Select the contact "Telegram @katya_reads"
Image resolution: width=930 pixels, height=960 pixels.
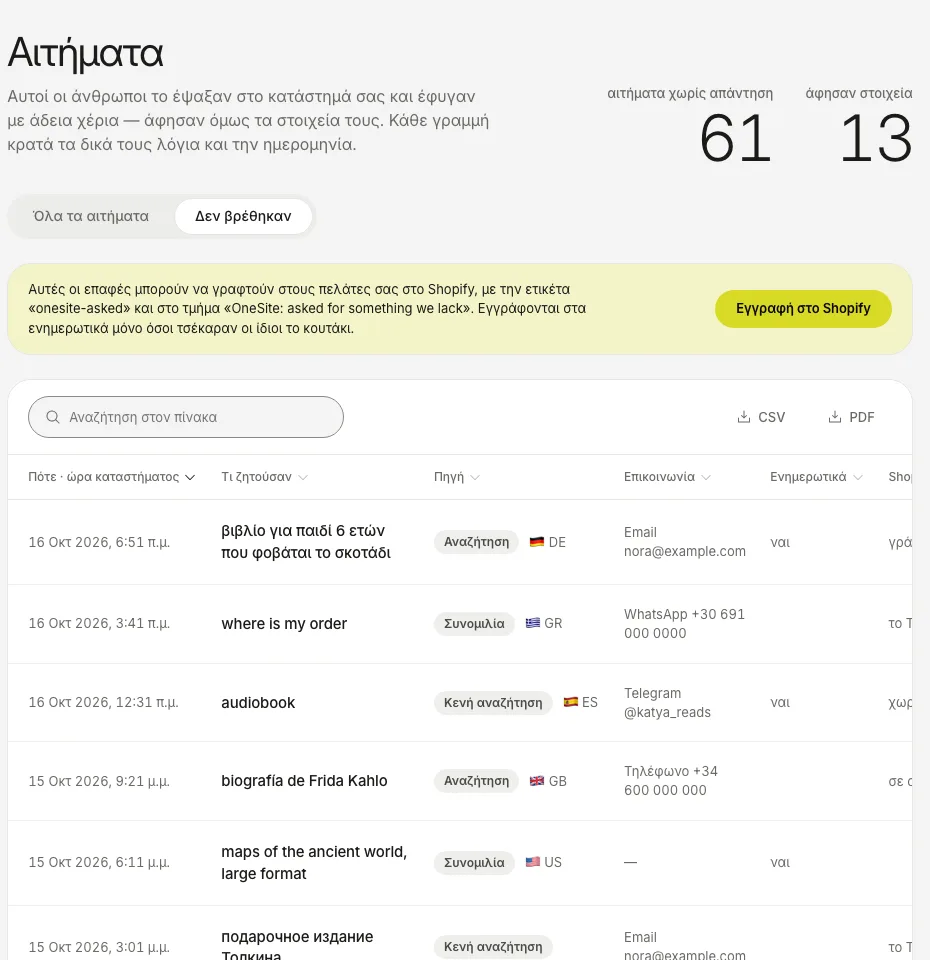667,703
